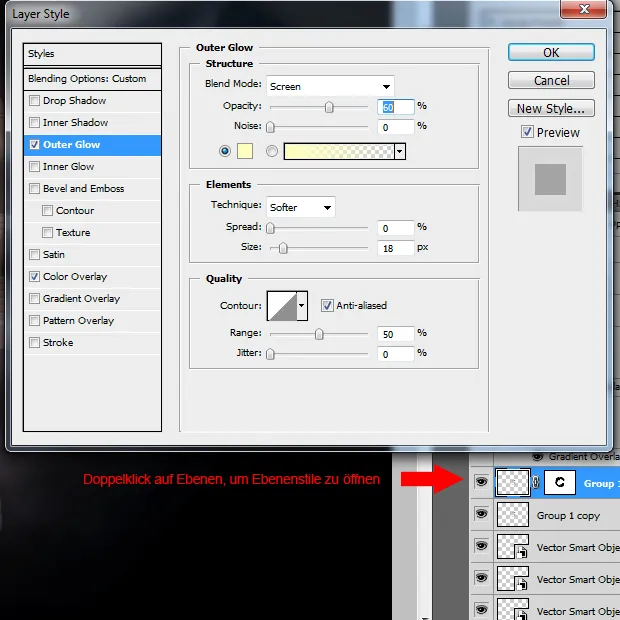Click the OK button
The image size is (620, 620).
551,52
